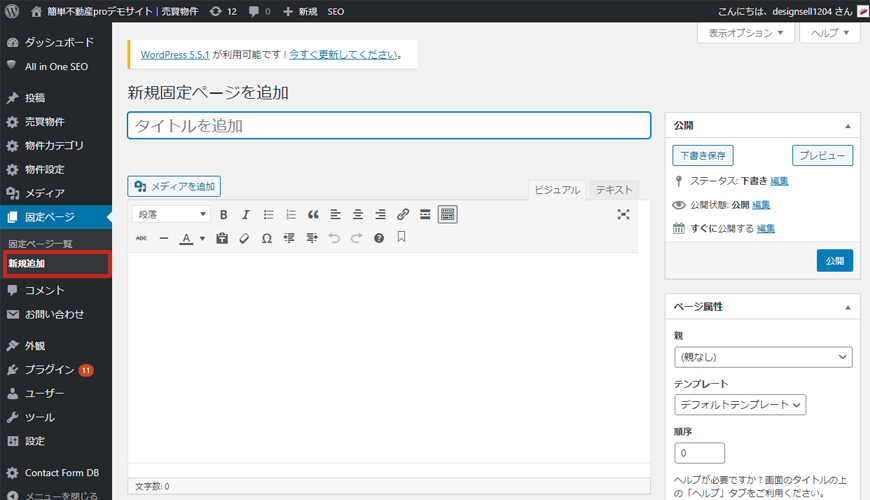Switch to the テキスト editor tab
The width and height of the screenshot is (870, 500).
click(x=613, y=189)
